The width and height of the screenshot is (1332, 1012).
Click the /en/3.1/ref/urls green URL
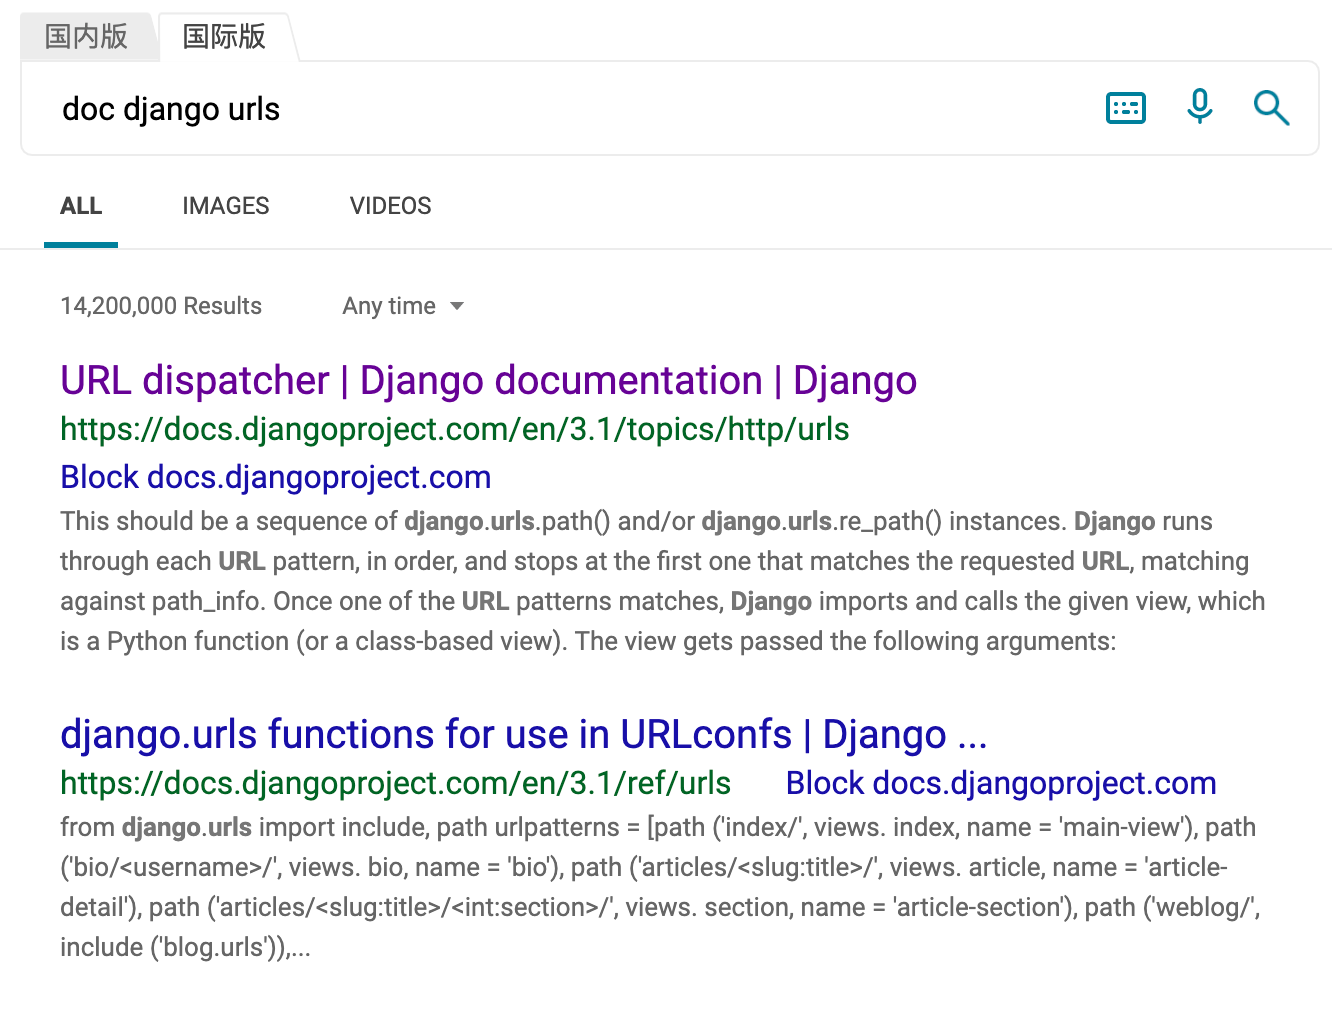396,784
